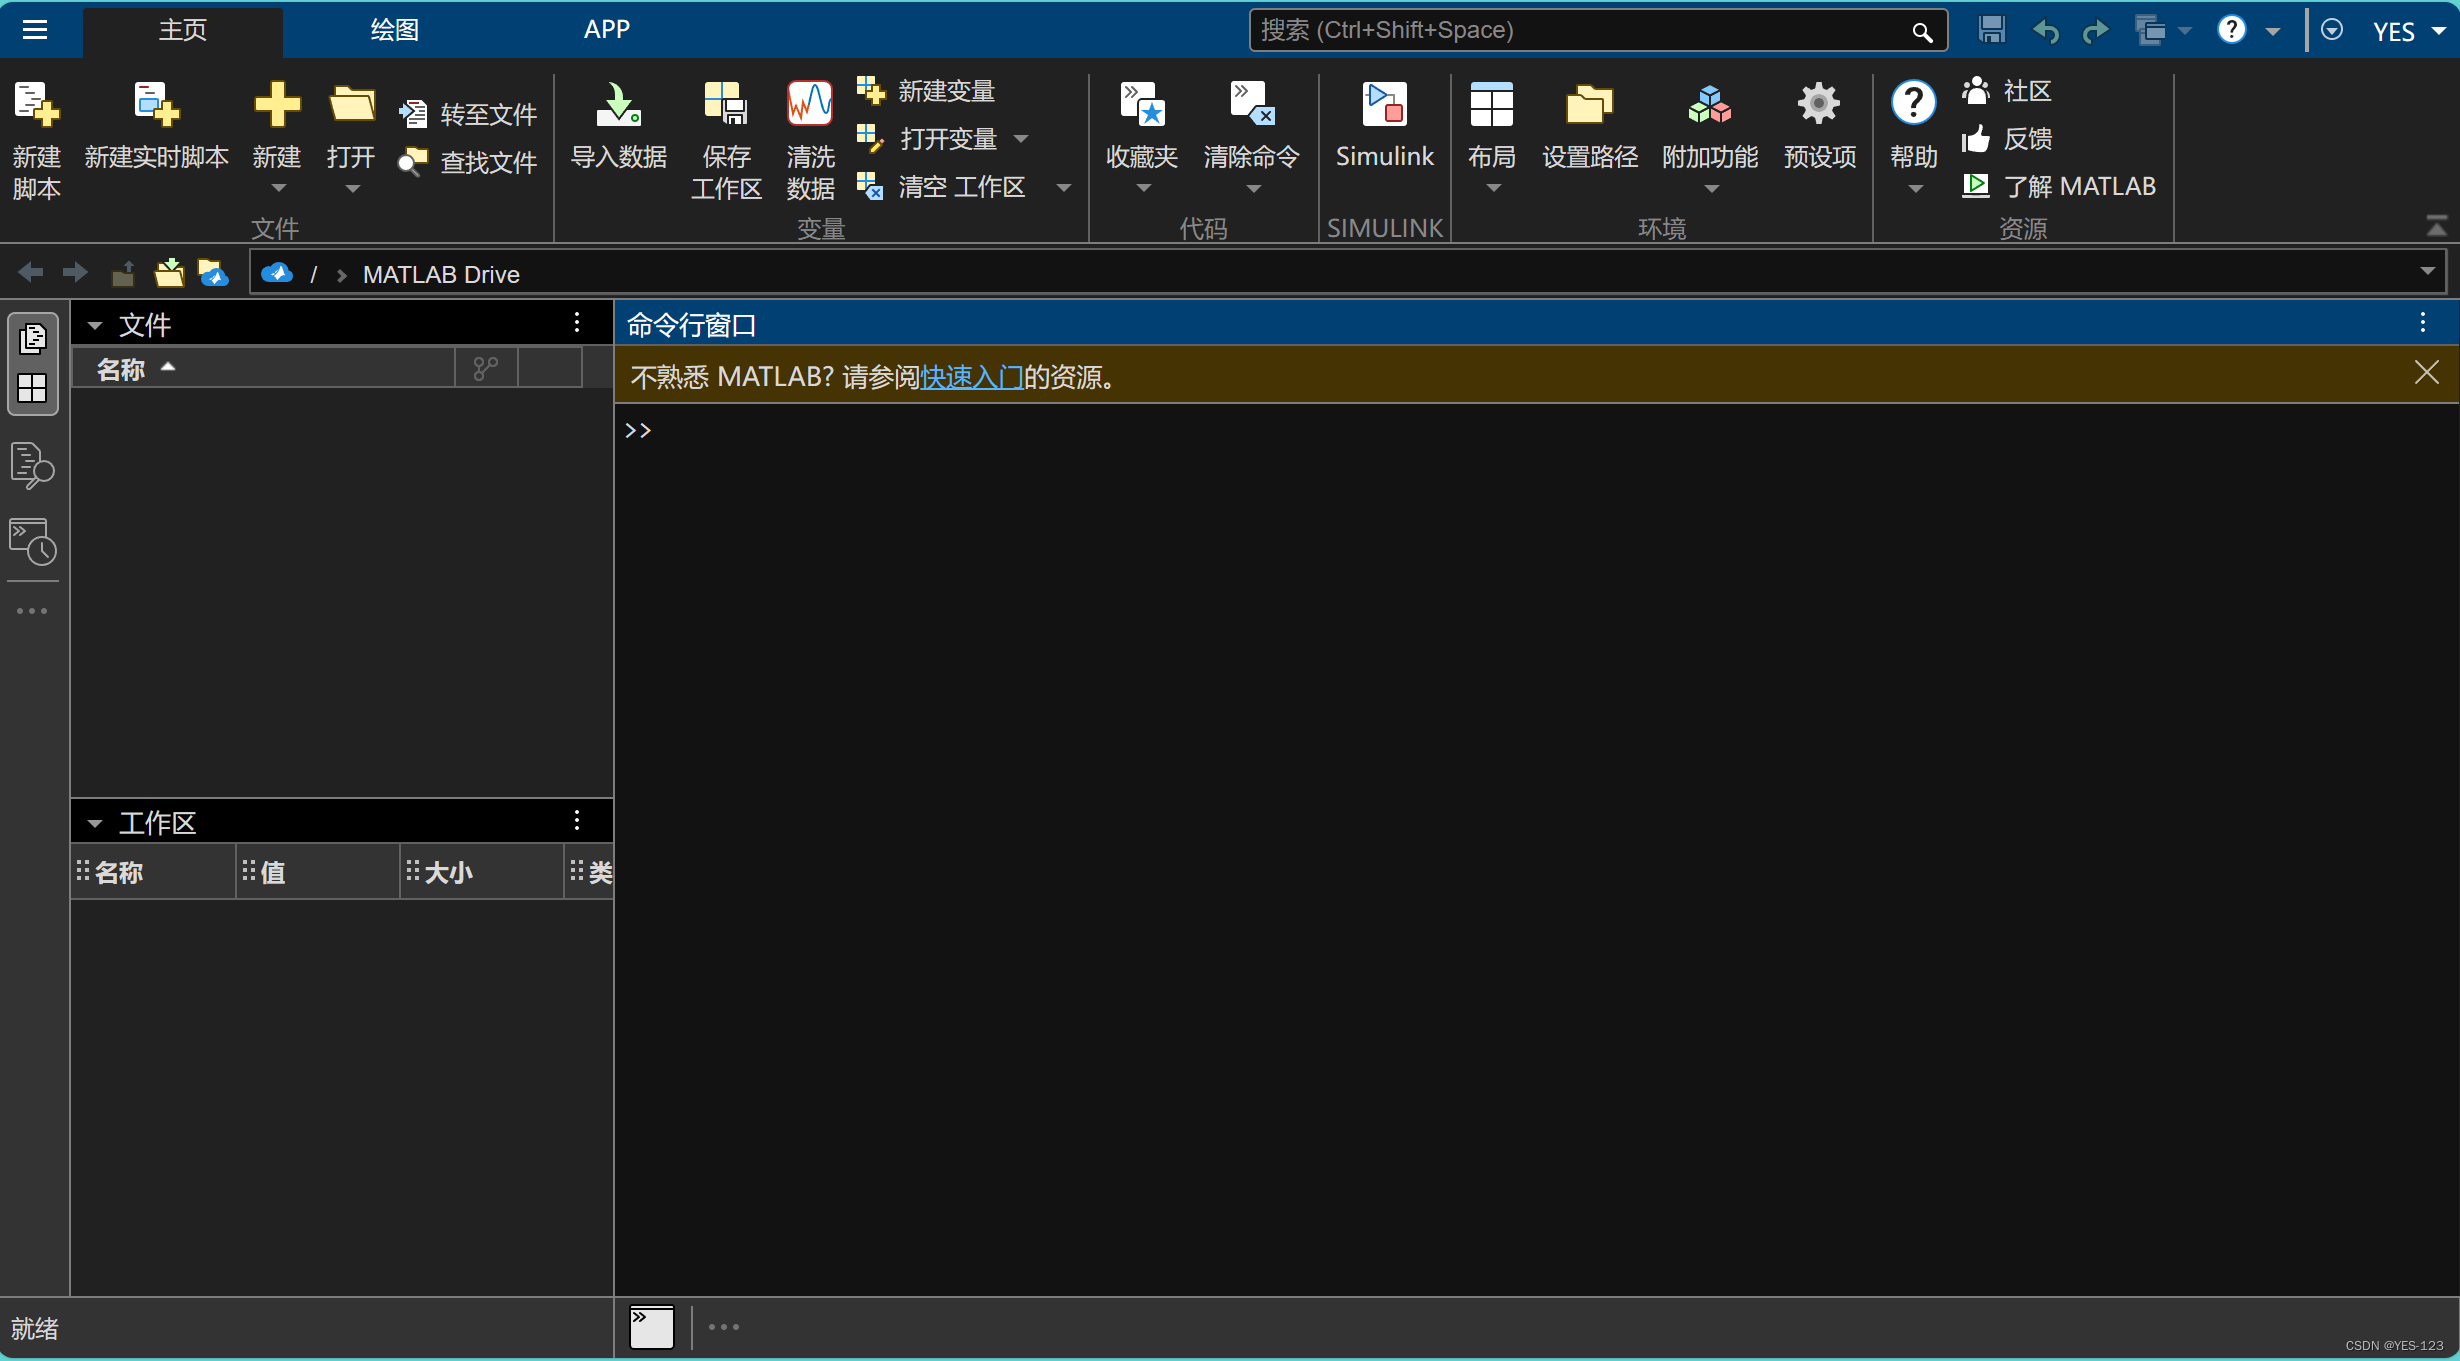Open the 工作区 panel options menu
This screenshot has height=1361, width=2460.
tap(577, 821)
